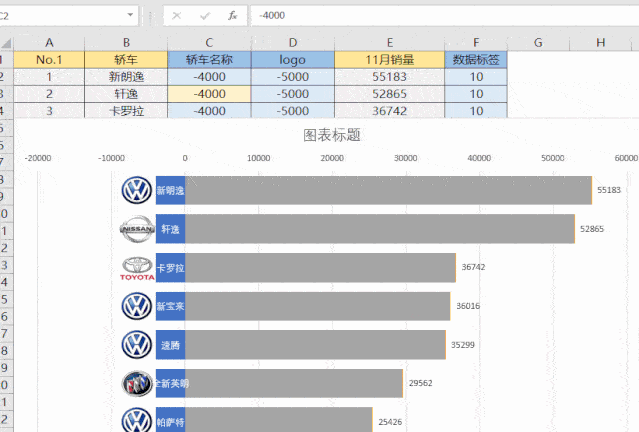Click the Nissan logo beside 轩逸 bar

tap(137, 229)
